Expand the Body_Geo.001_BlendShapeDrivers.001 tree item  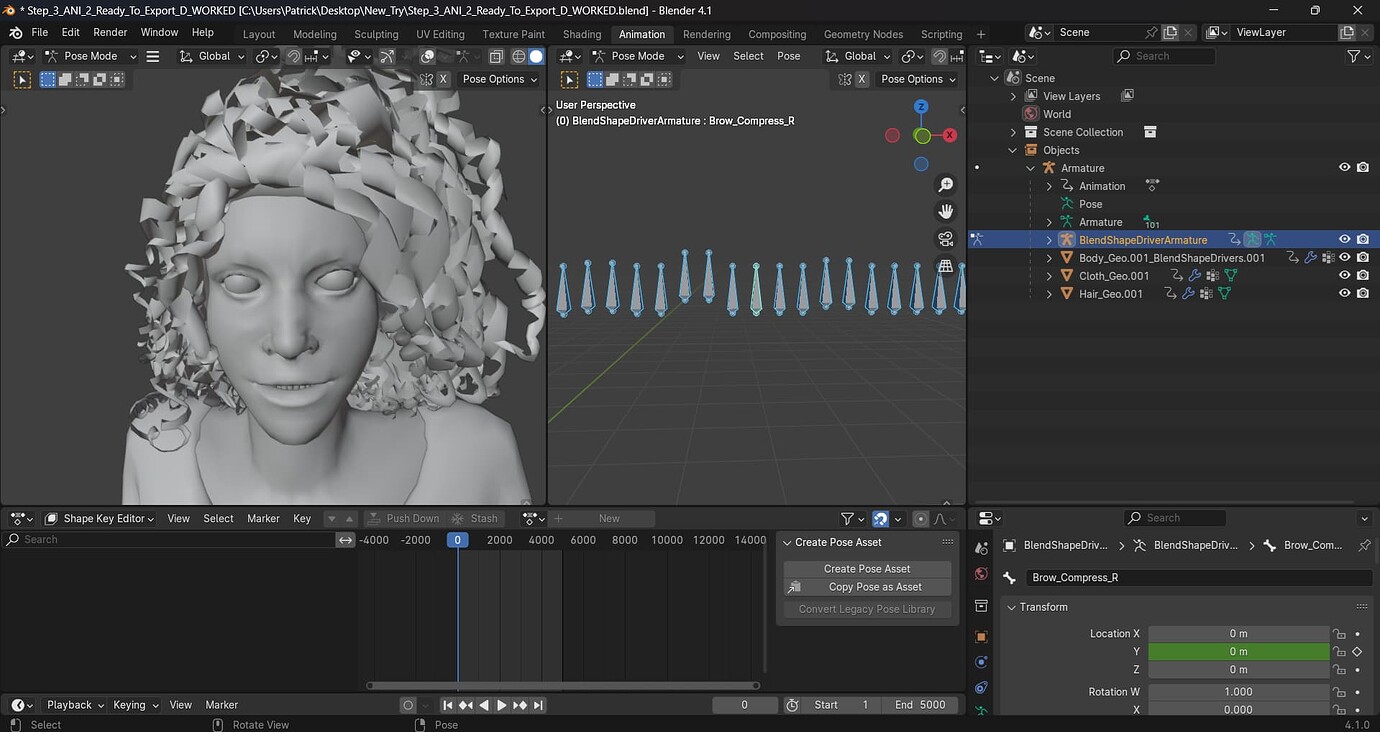(x=1048, y=256)
